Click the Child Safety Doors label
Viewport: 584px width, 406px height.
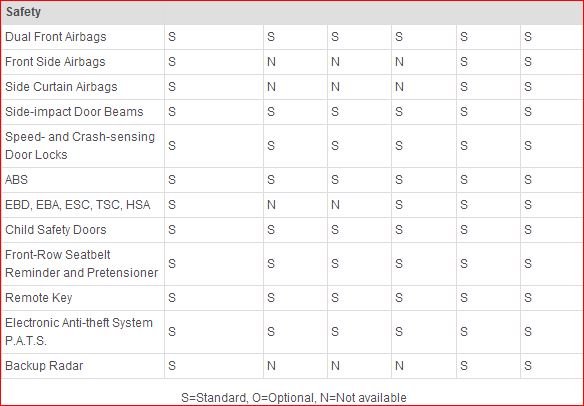click(x=56, y=230)
